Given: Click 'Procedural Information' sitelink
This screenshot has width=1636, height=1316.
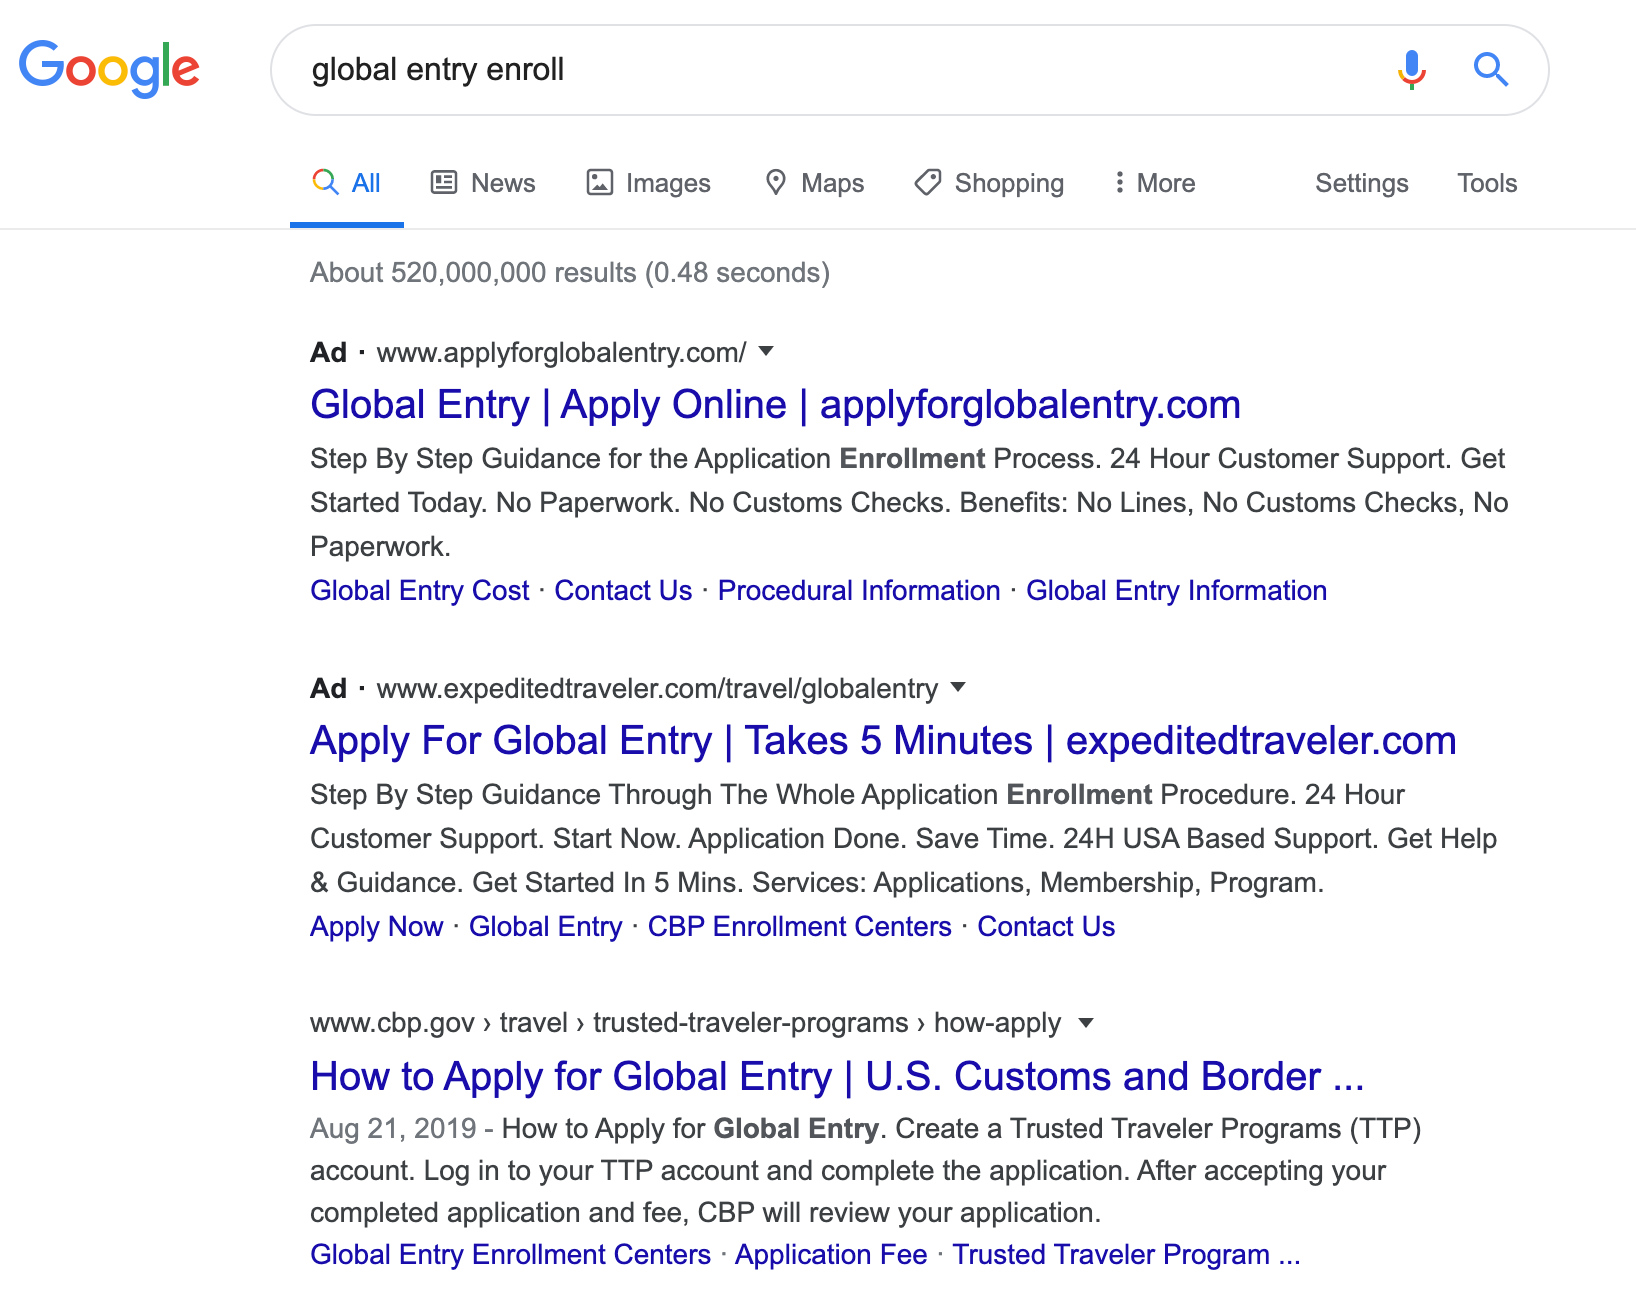Looking at the screenshot, I should pos(859,591).
